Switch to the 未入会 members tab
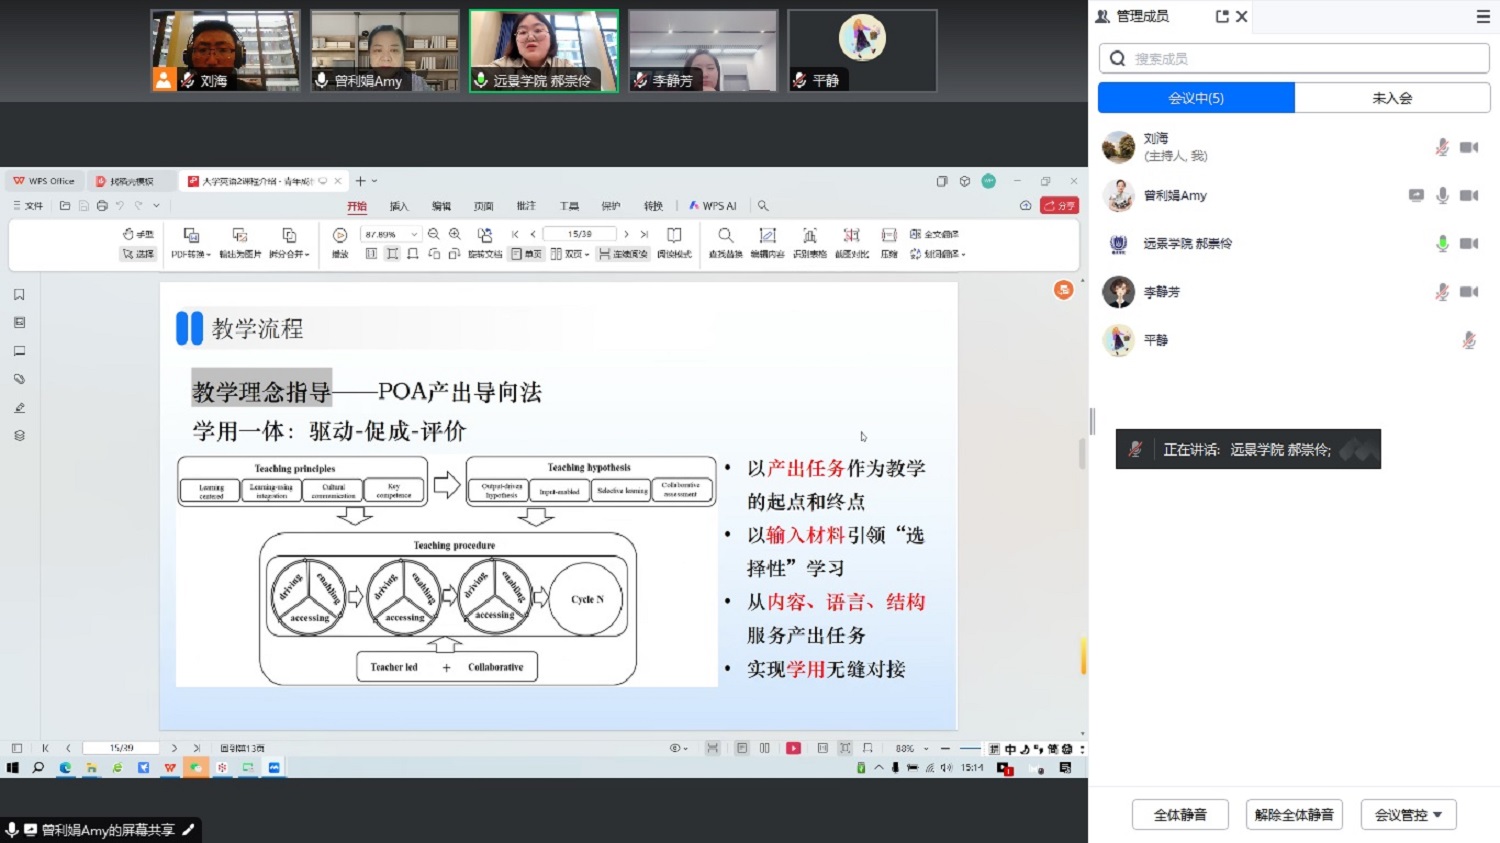 (1392, 98)
